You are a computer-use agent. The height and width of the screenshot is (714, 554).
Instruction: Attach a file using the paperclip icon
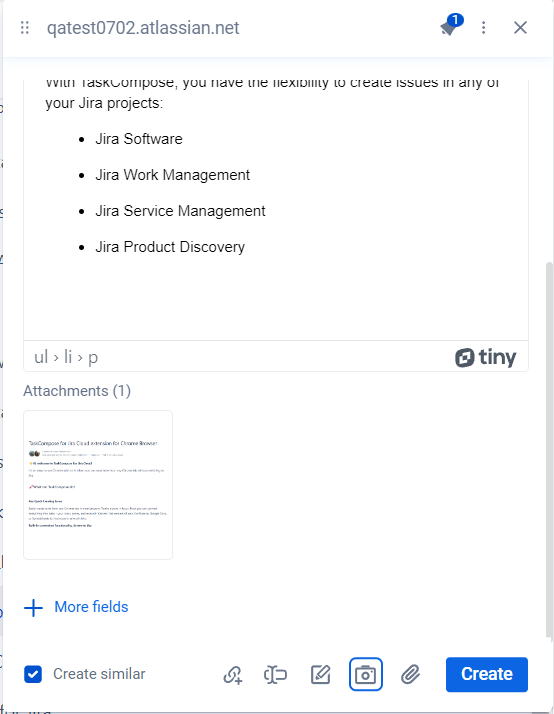pos(410,674)
